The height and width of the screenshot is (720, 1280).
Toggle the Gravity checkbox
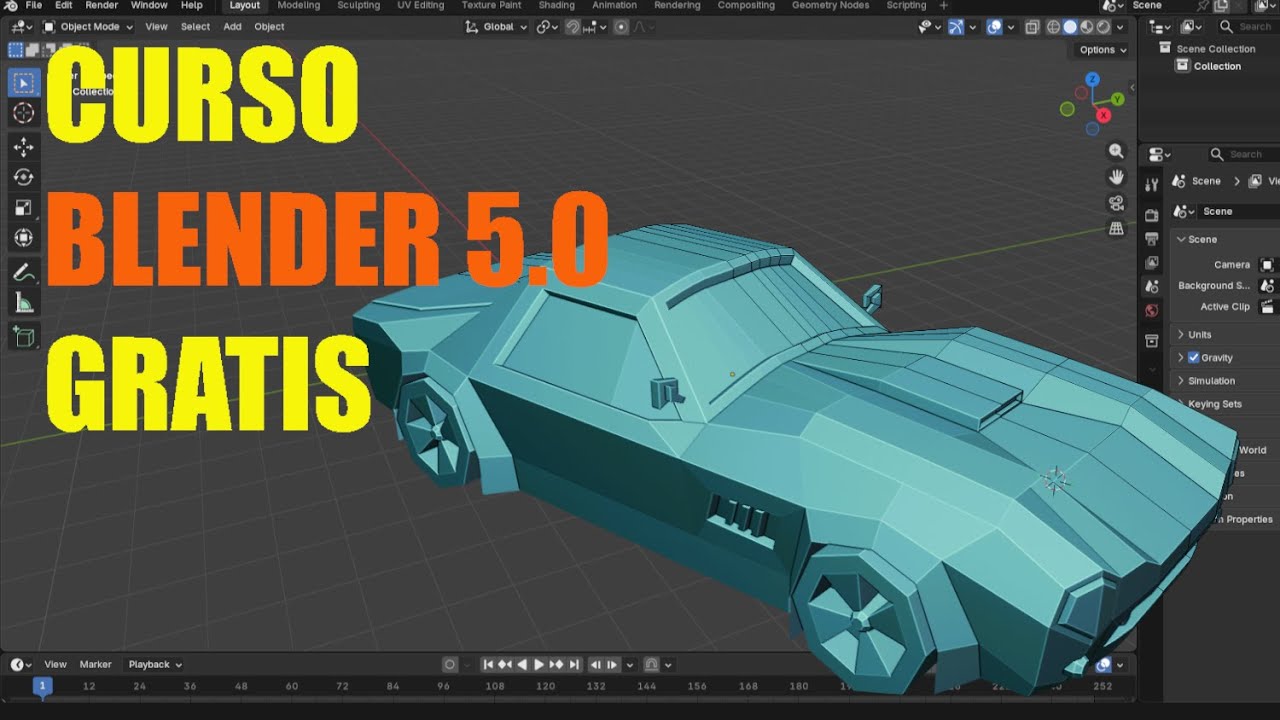click(1193, 358)
